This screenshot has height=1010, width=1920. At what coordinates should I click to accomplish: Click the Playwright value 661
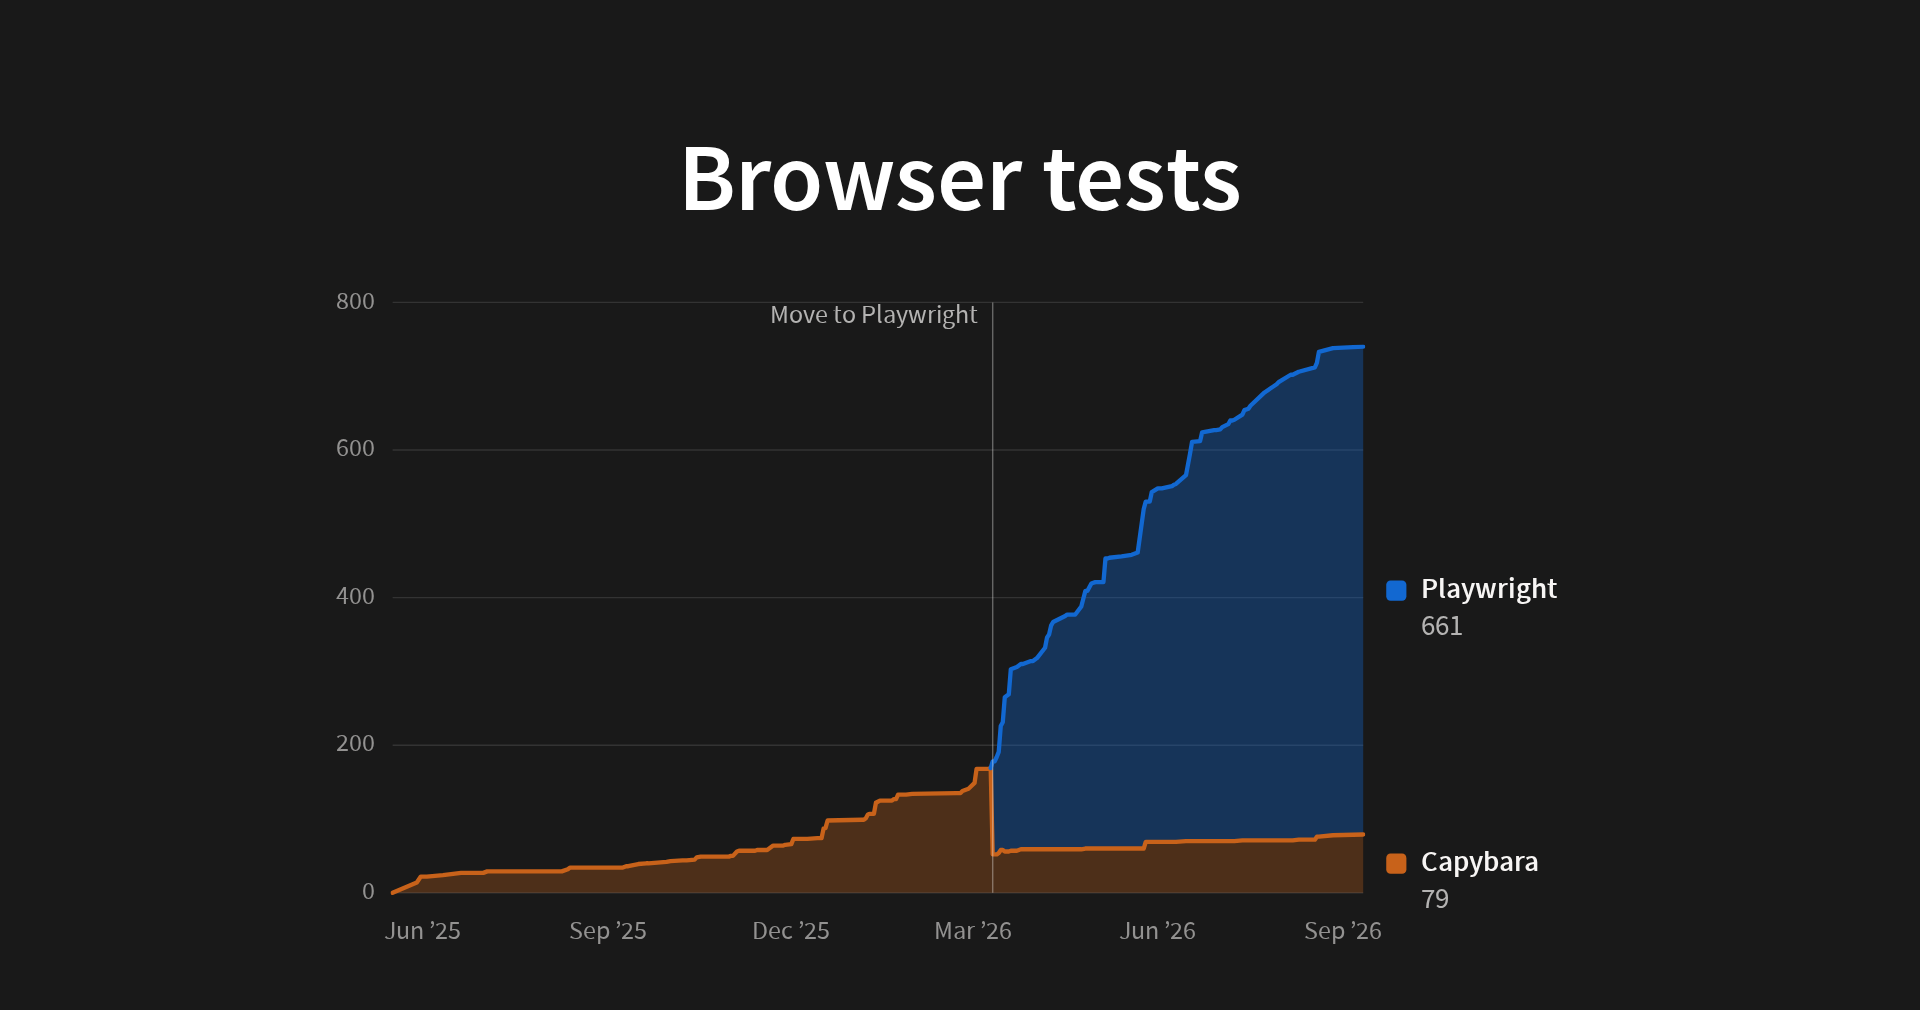click(x=1441, y=626)
